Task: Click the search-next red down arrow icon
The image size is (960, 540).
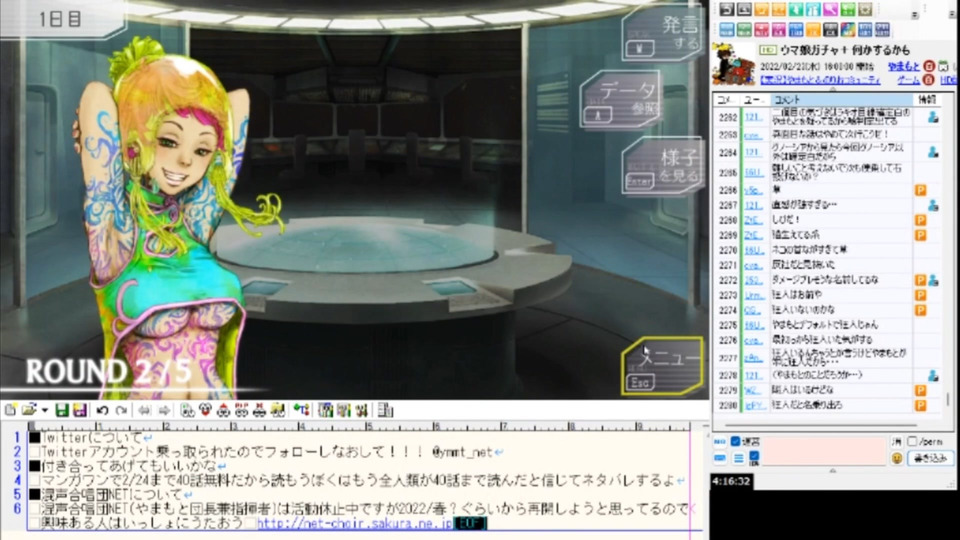Action: coord(205,410)
